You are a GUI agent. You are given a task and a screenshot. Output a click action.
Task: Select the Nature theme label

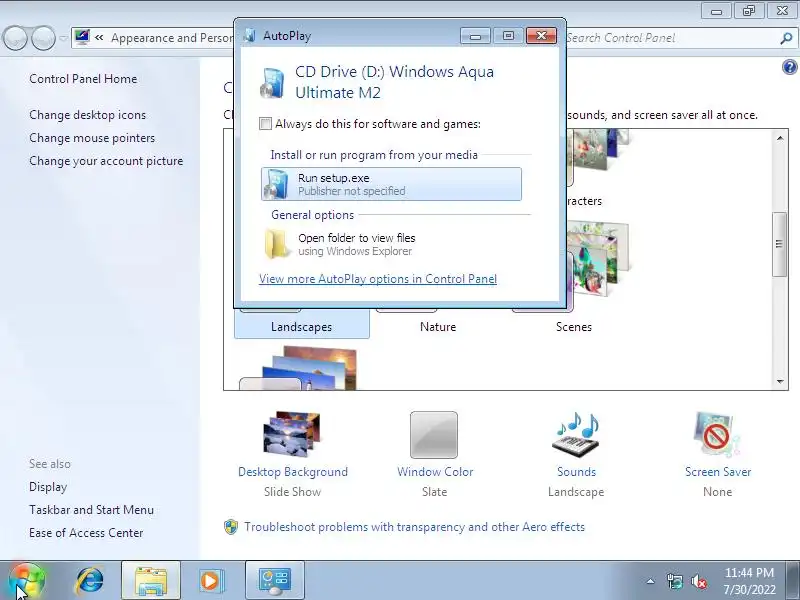click(438, 327)
